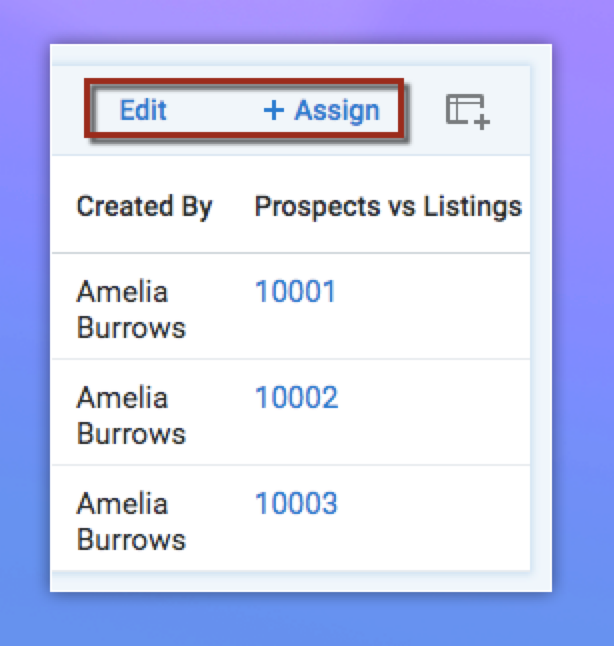Screen dimensions: 614x646
Task: Open the 10001 record link
Action: pos(296,292)
